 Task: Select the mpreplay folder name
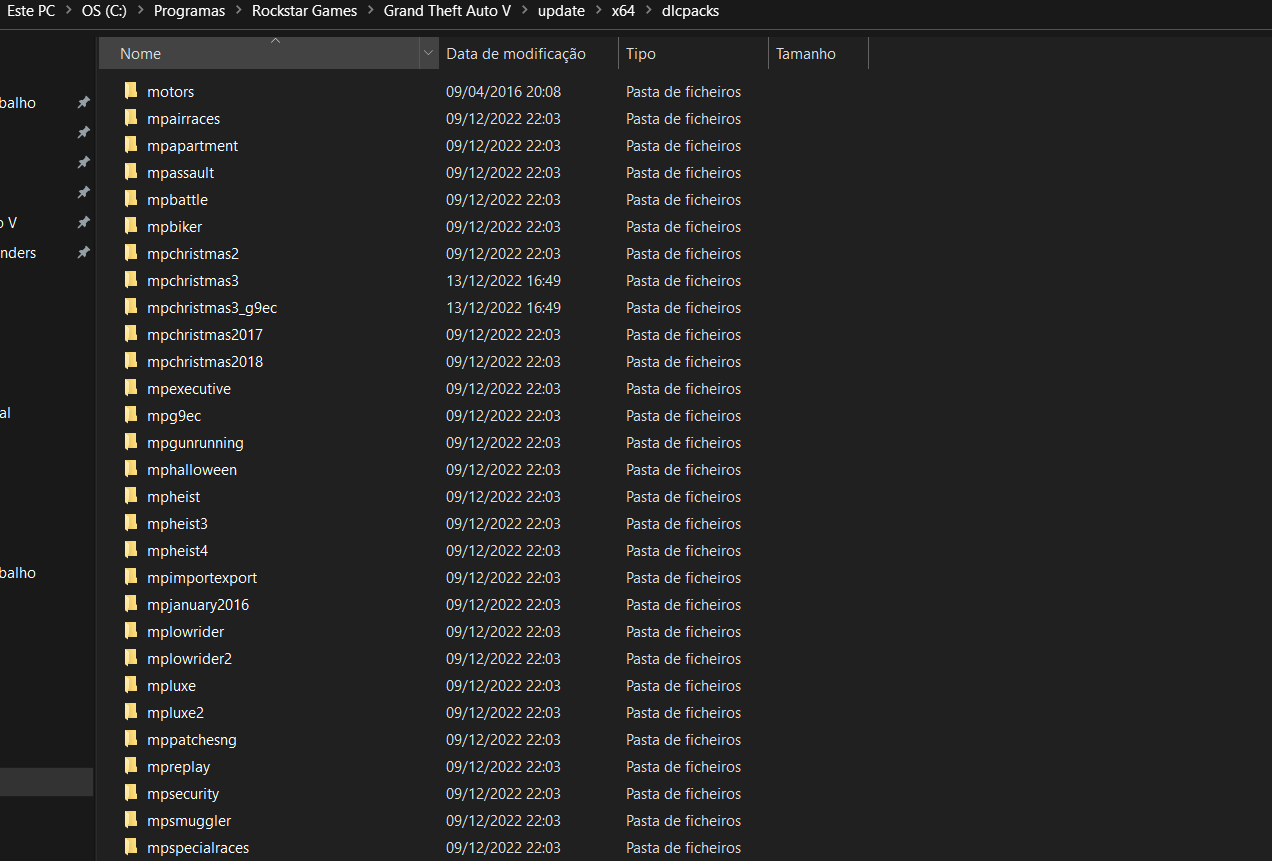[179, 766]
